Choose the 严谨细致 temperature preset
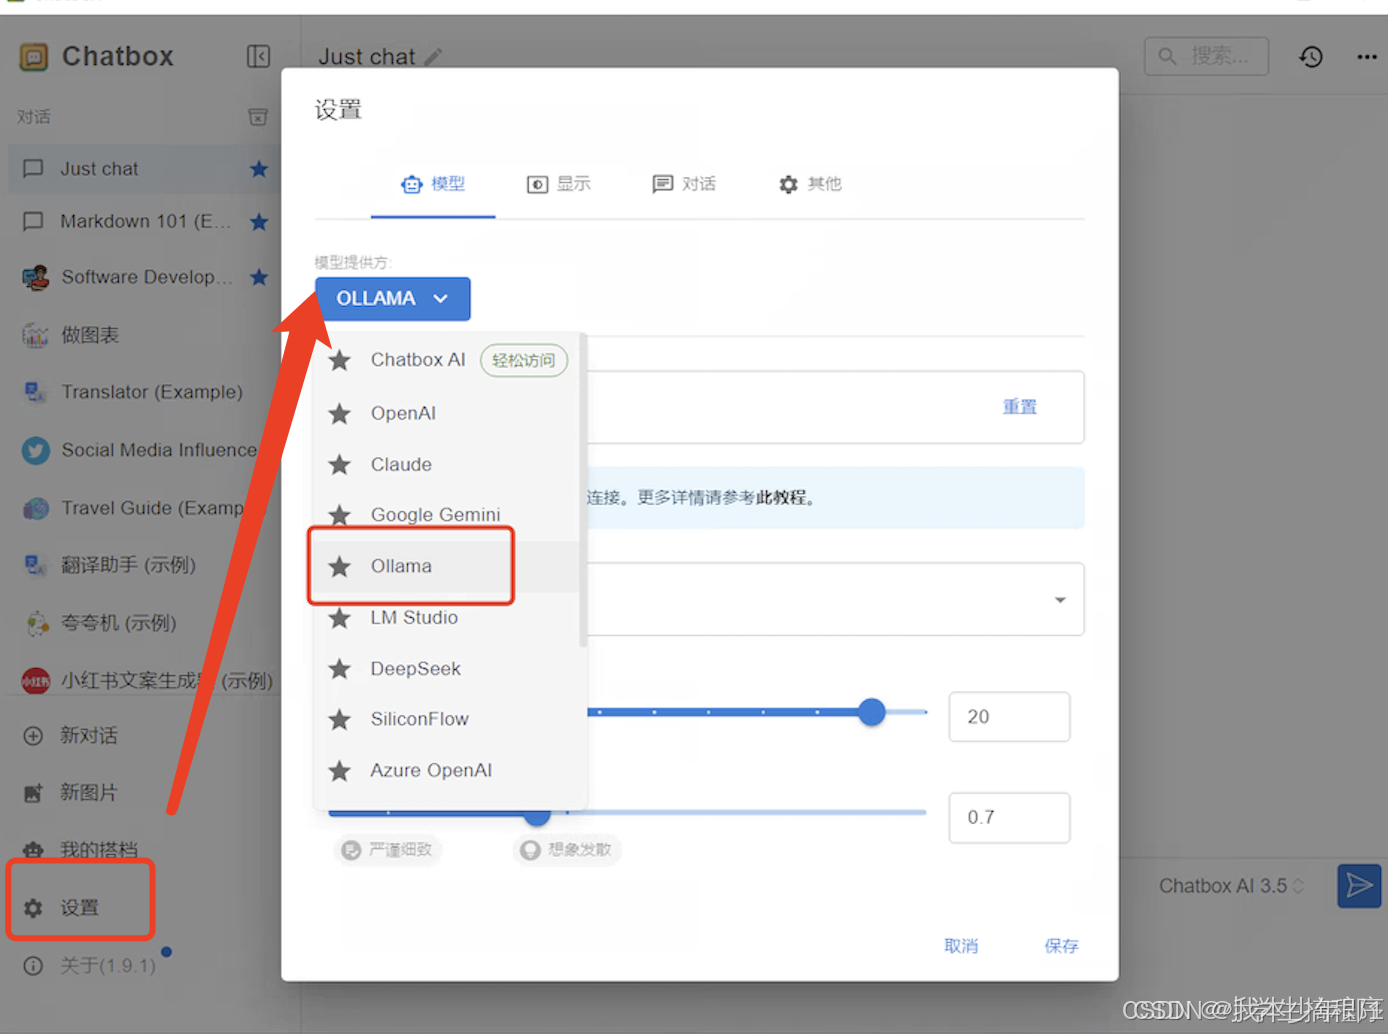The image size is (1388, 1034). coord(389,850)
